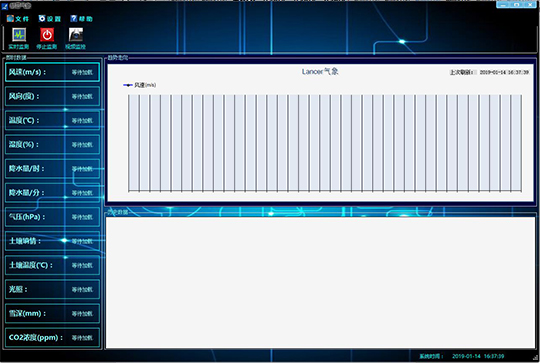Screen dimensions: 540x363
Task: Select the 土壤温度(℃) reading row
Action: [x=52, y=265]
